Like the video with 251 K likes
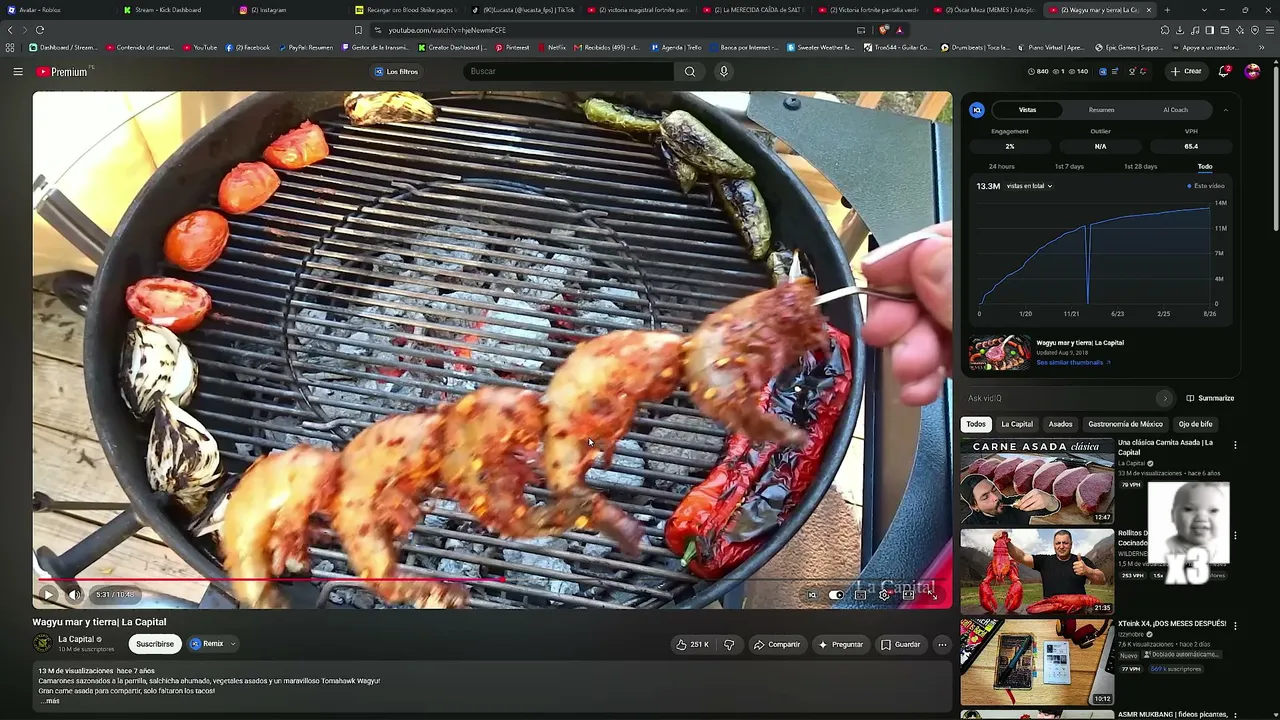This screenshot has height=720, width=1280. click(693, 645)
